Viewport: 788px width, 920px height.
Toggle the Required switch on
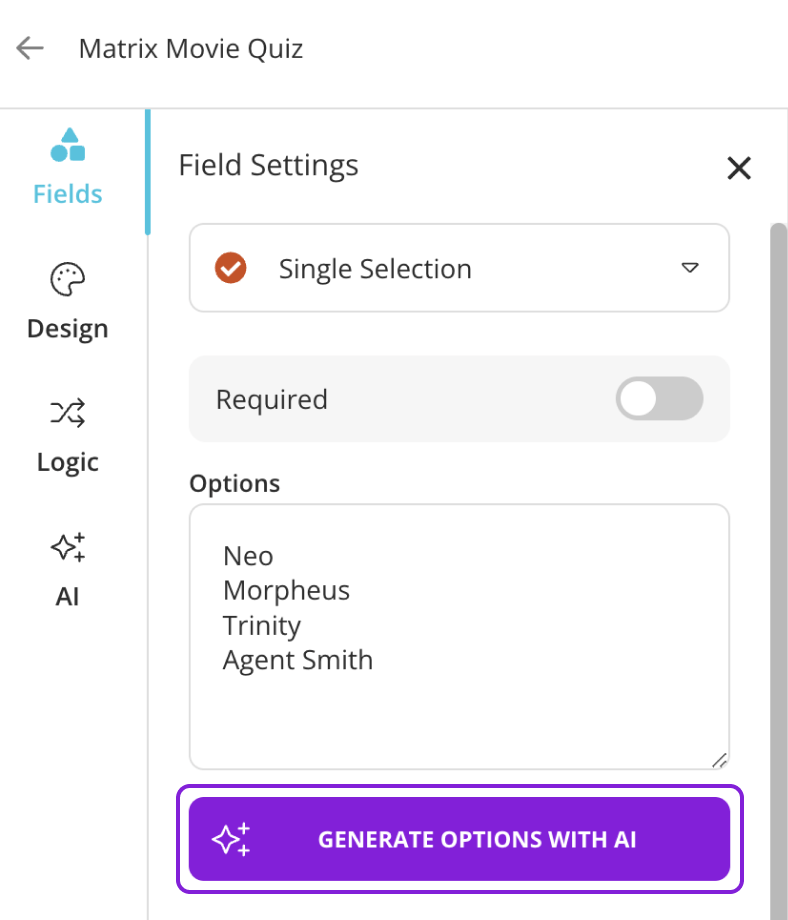pos(659,399)
